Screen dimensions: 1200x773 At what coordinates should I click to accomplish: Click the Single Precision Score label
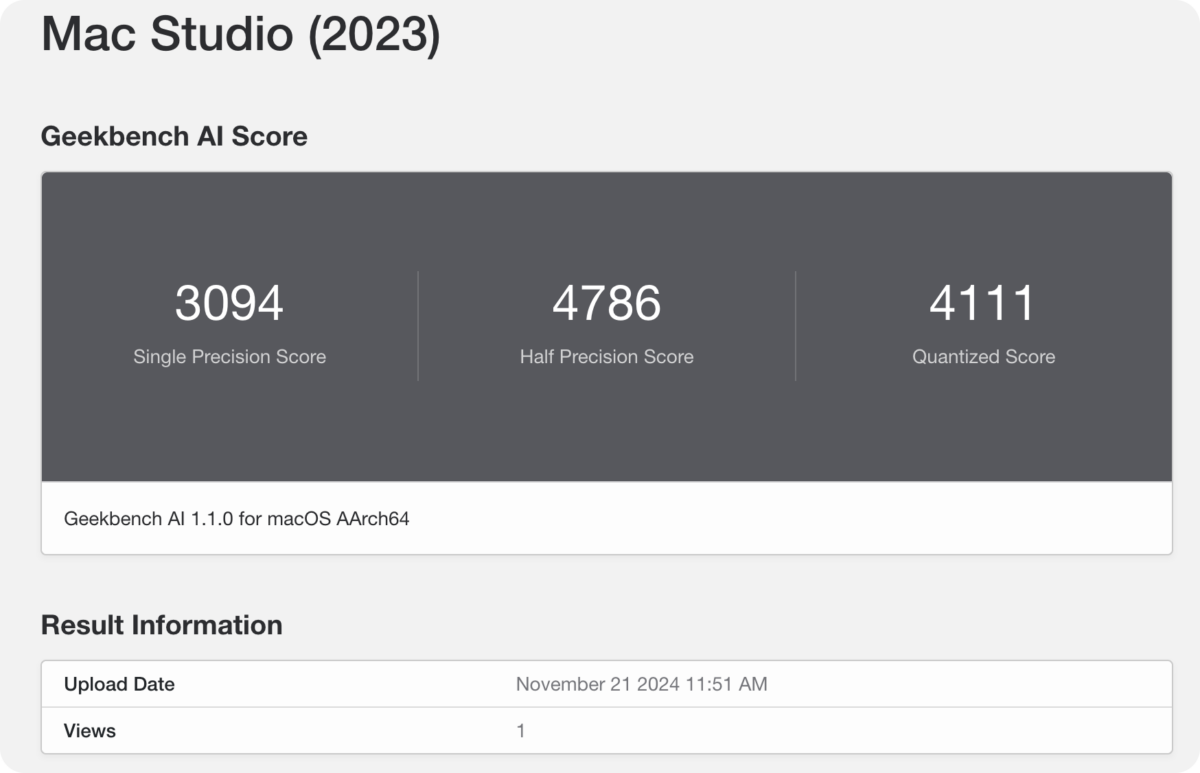pos(229,357)
